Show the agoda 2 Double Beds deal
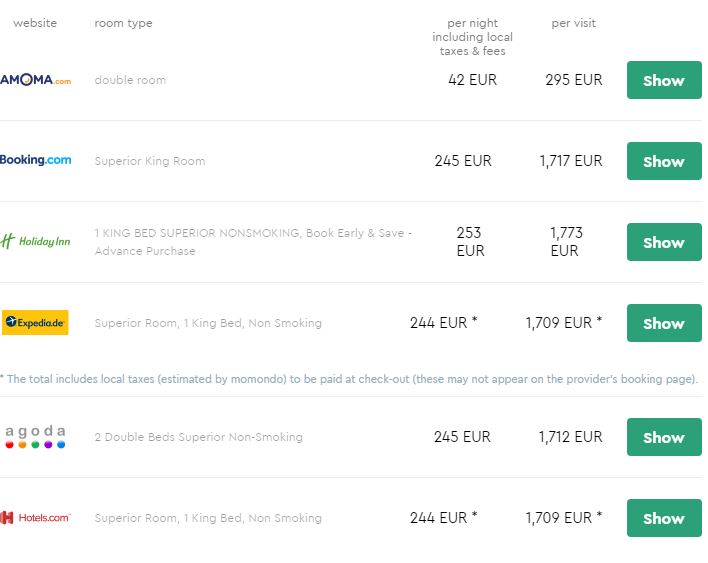The width and height of the screenshot is (708, 563). coord(664,437)
